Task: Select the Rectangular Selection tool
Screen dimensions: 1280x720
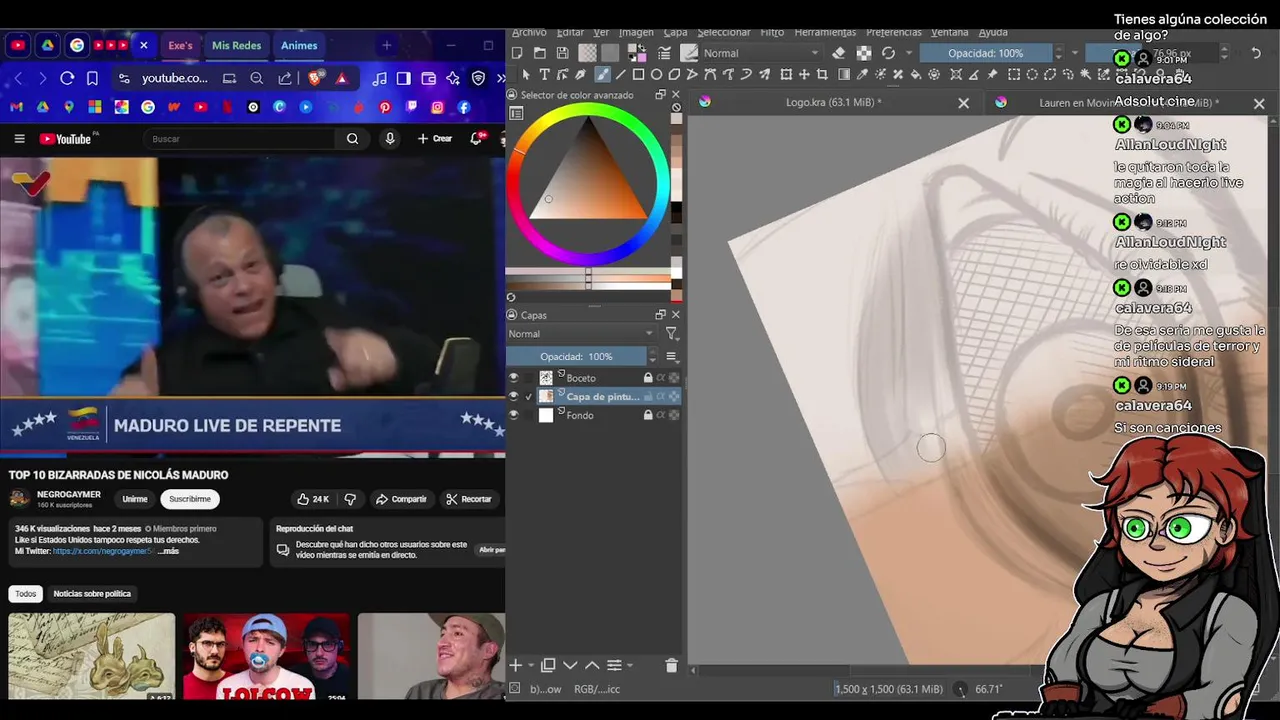Action: tap(1014, 74)
